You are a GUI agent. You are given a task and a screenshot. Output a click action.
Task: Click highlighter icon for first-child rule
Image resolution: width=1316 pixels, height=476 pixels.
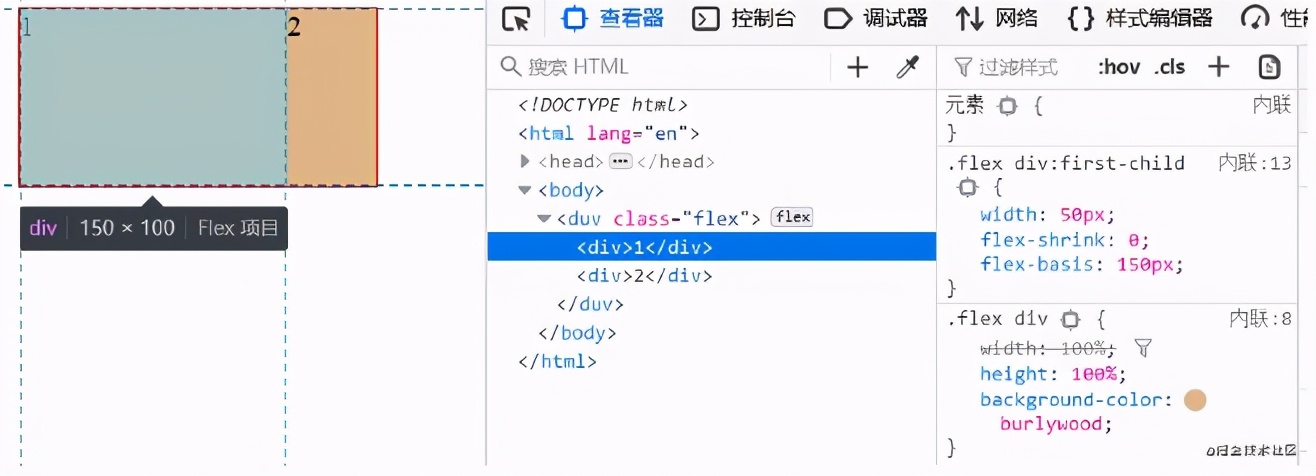tap(967, 187)
